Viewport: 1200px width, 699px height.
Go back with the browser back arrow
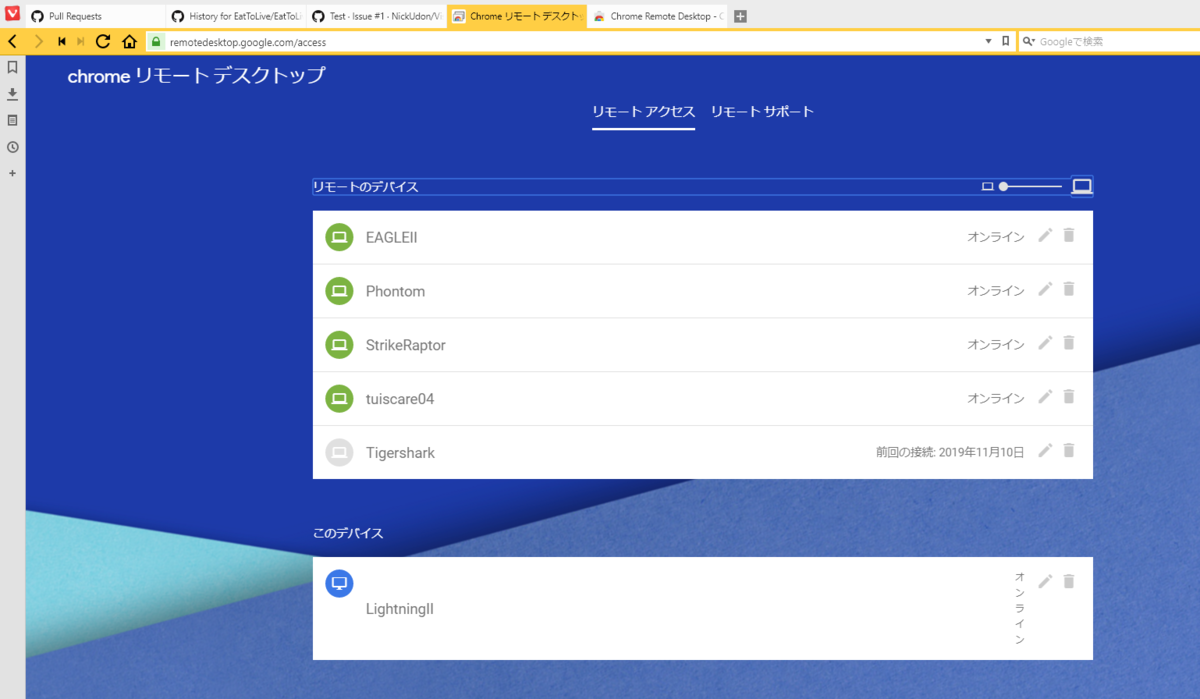coord(12,42)
